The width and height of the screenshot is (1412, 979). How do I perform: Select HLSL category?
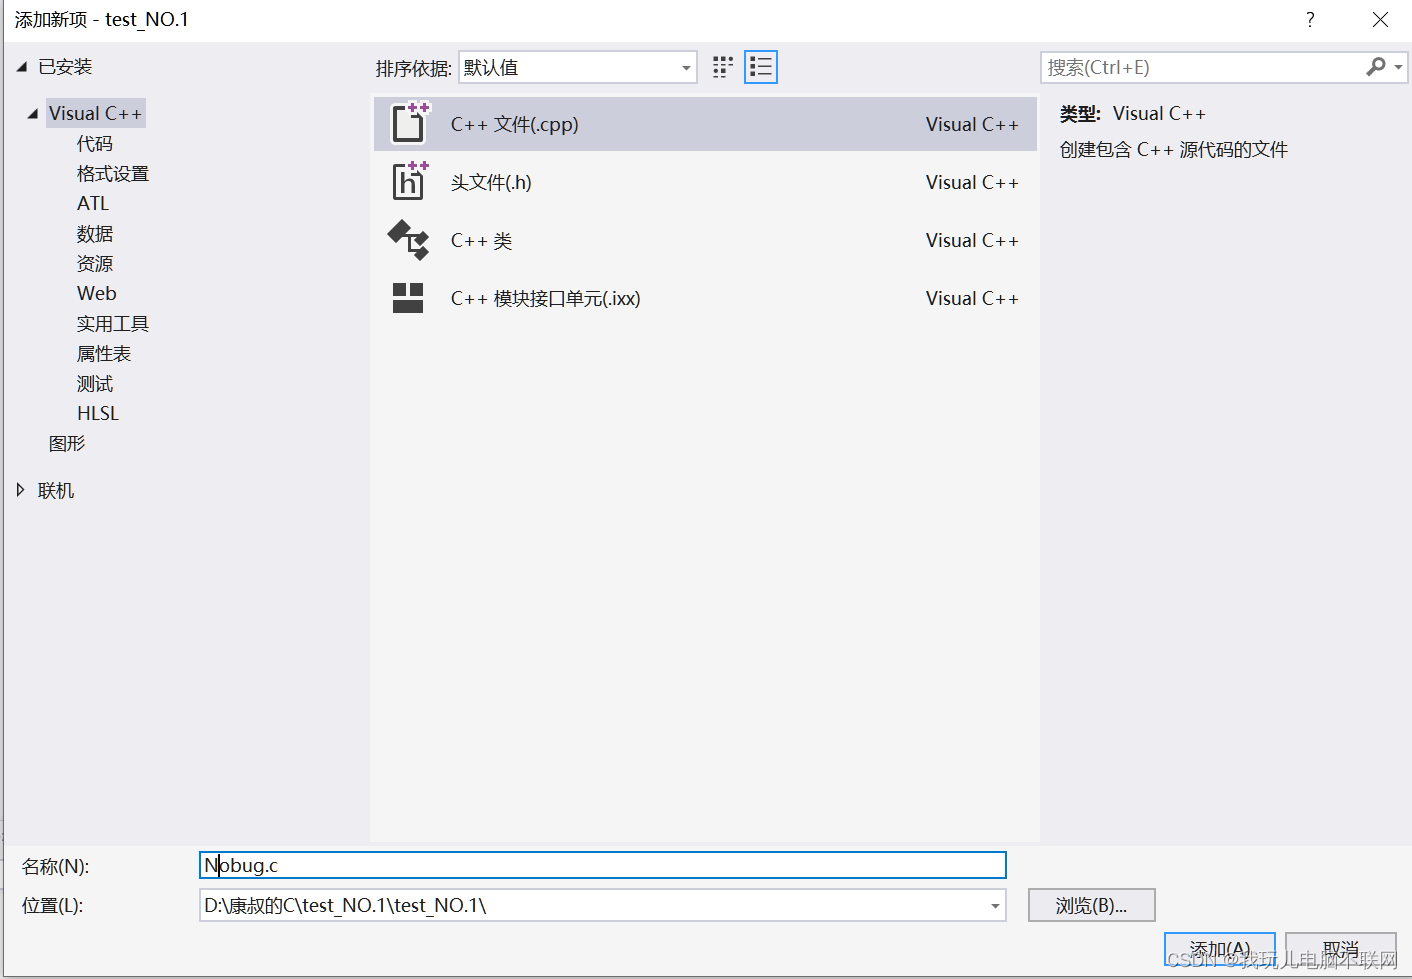click(98, 414)
